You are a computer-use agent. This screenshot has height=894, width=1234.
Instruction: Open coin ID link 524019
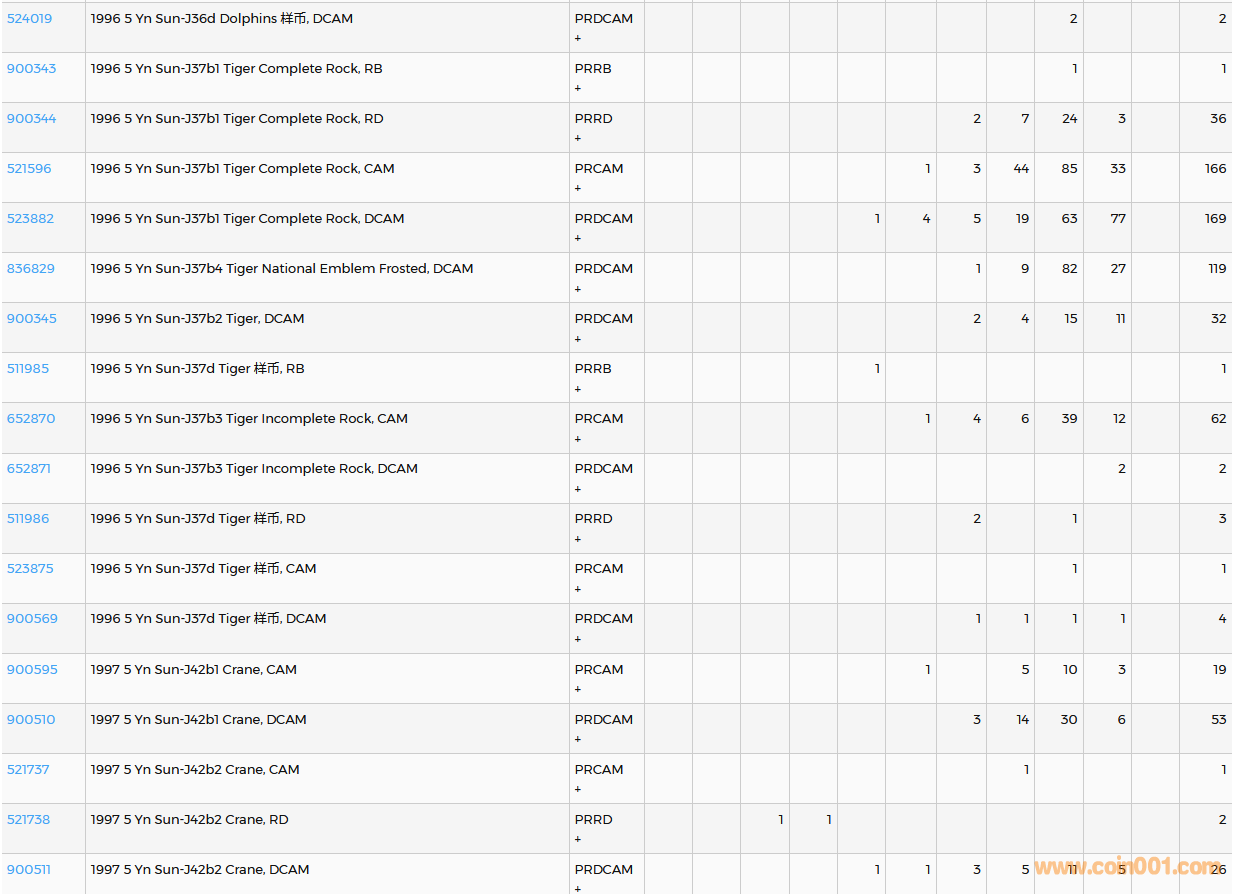(29, 19)
